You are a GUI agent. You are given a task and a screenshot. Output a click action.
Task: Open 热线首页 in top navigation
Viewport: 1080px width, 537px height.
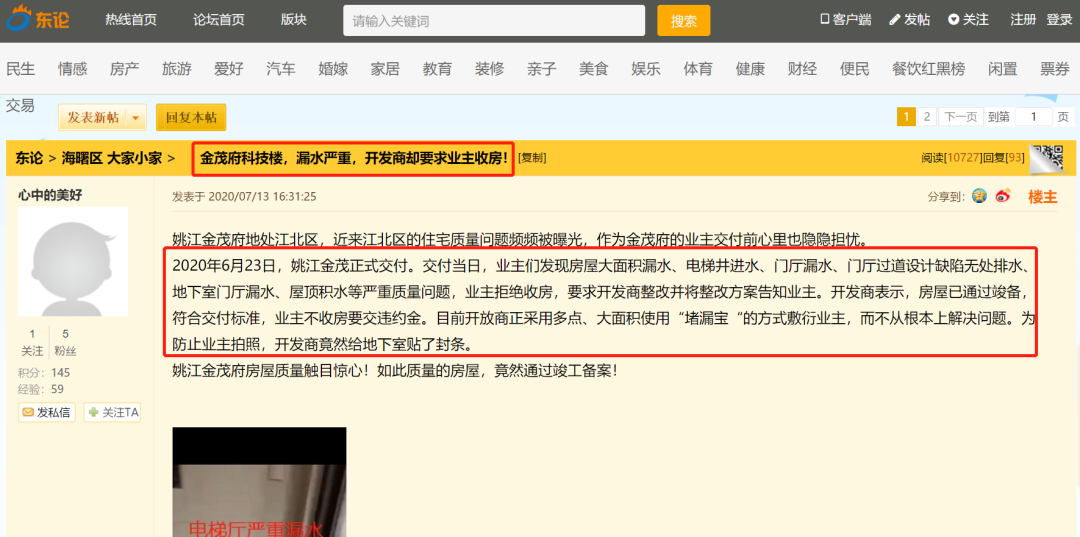(131, 19)
